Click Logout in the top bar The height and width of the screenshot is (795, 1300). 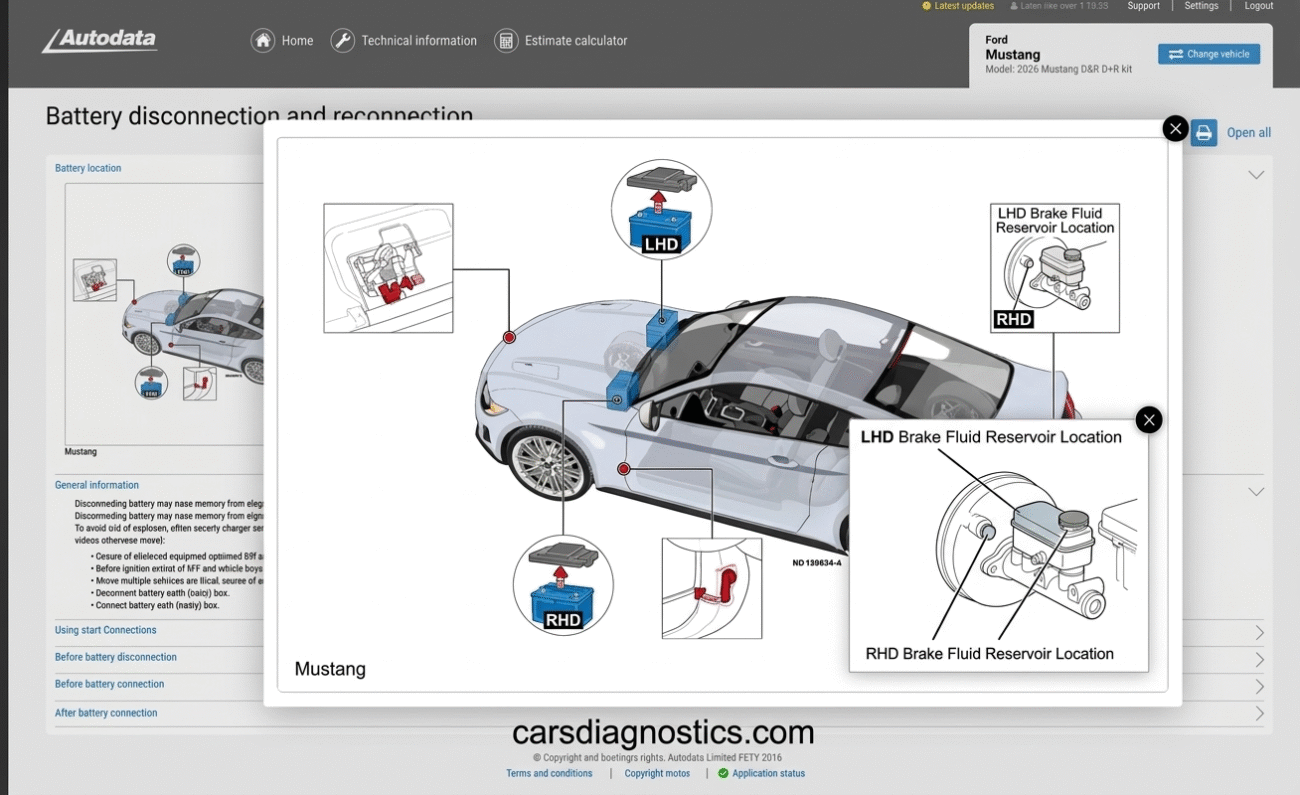1258,6
